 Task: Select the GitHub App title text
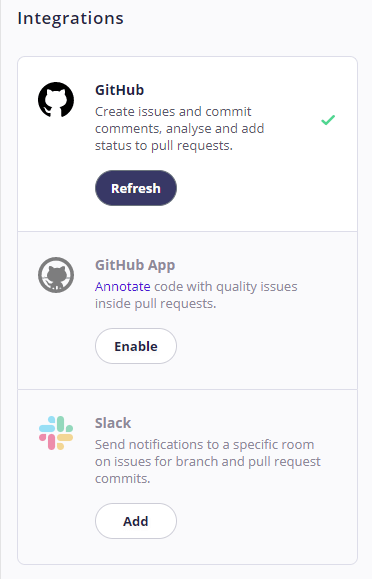click(x=135, y=265)
